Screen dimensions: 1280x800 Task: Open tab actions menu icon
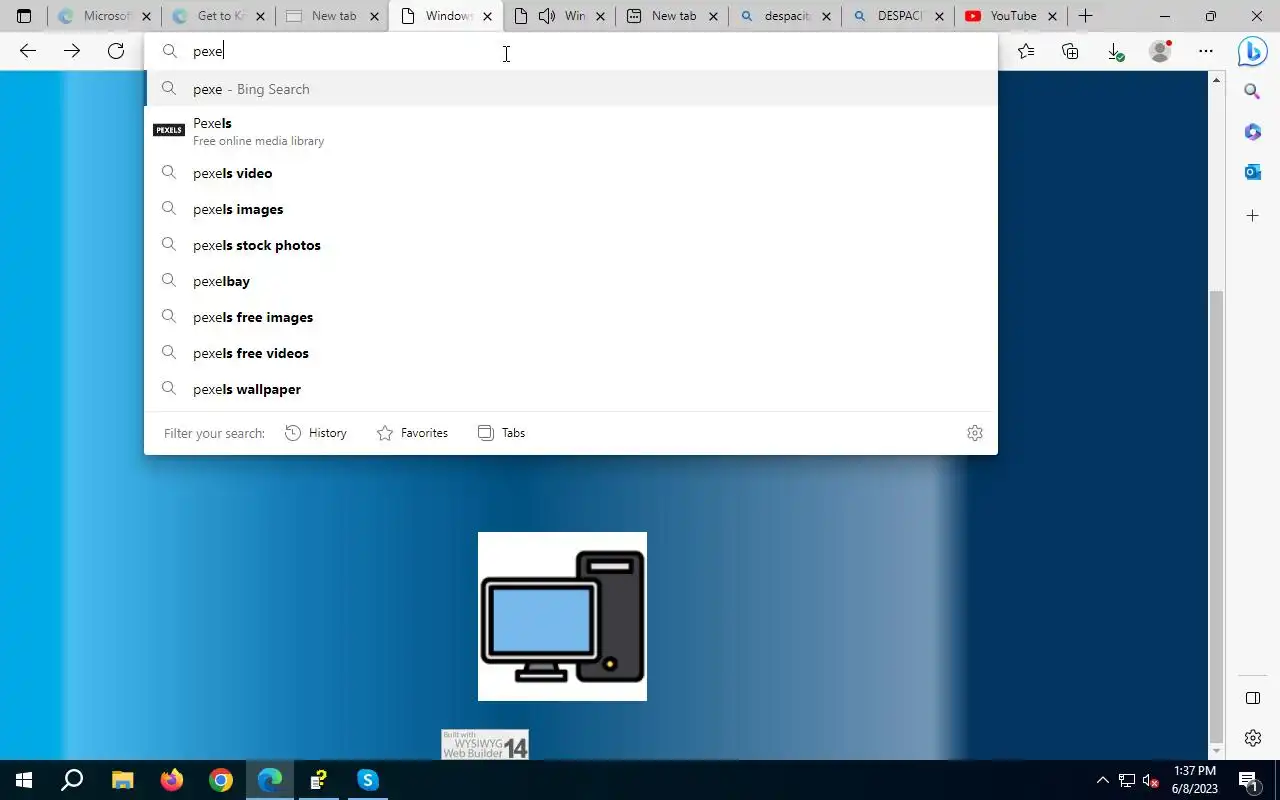coord(24,16)
